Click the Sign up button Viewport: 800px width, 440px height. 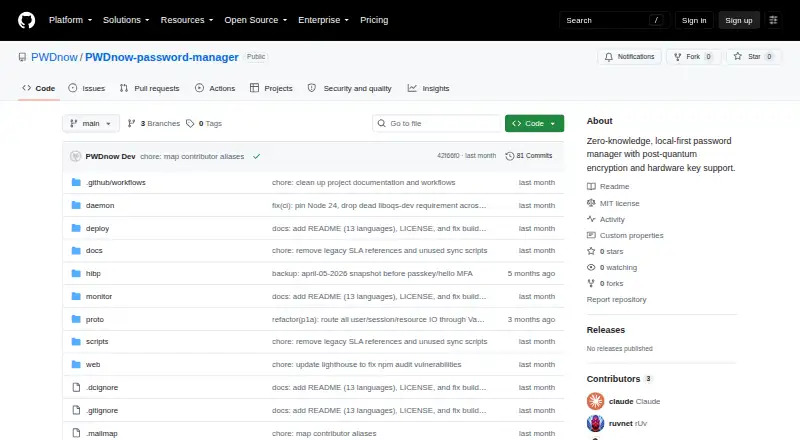coord(739,20)
